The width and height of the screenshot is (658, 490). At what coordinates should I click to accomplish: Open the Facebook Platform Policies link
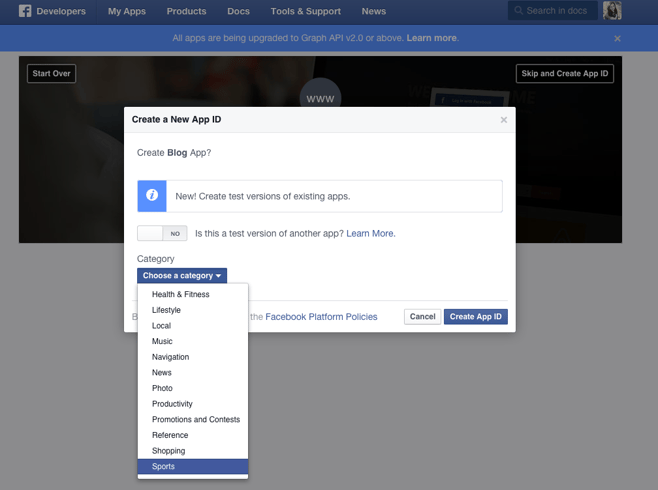(321, 317)
